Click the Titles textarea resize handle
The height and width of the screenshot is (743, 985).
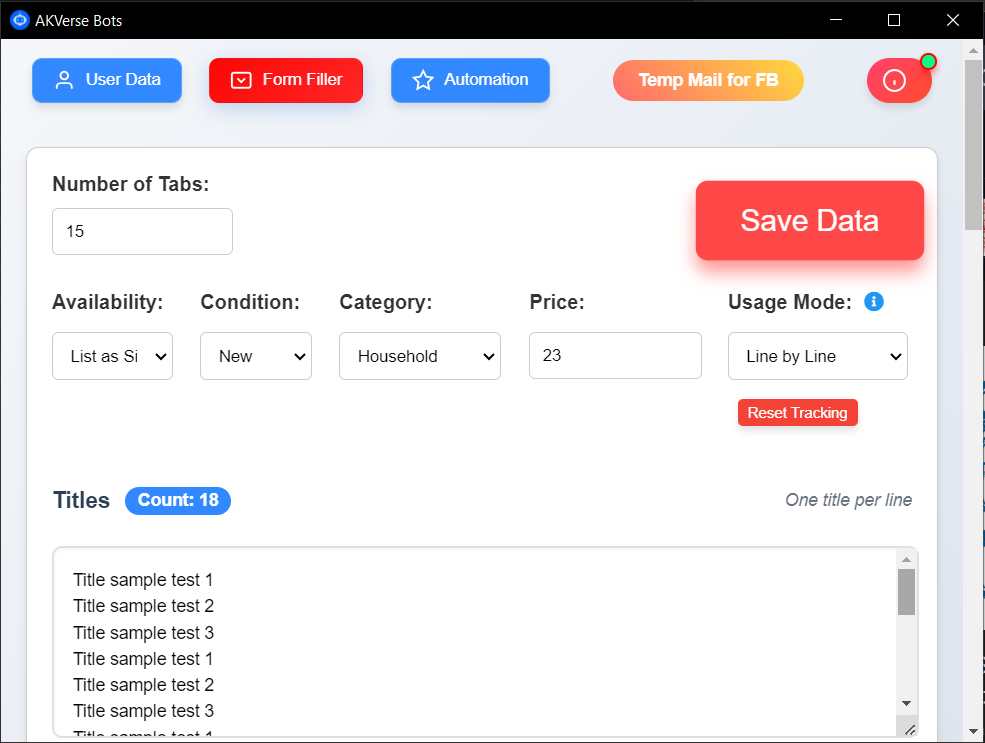pos(909,729)
